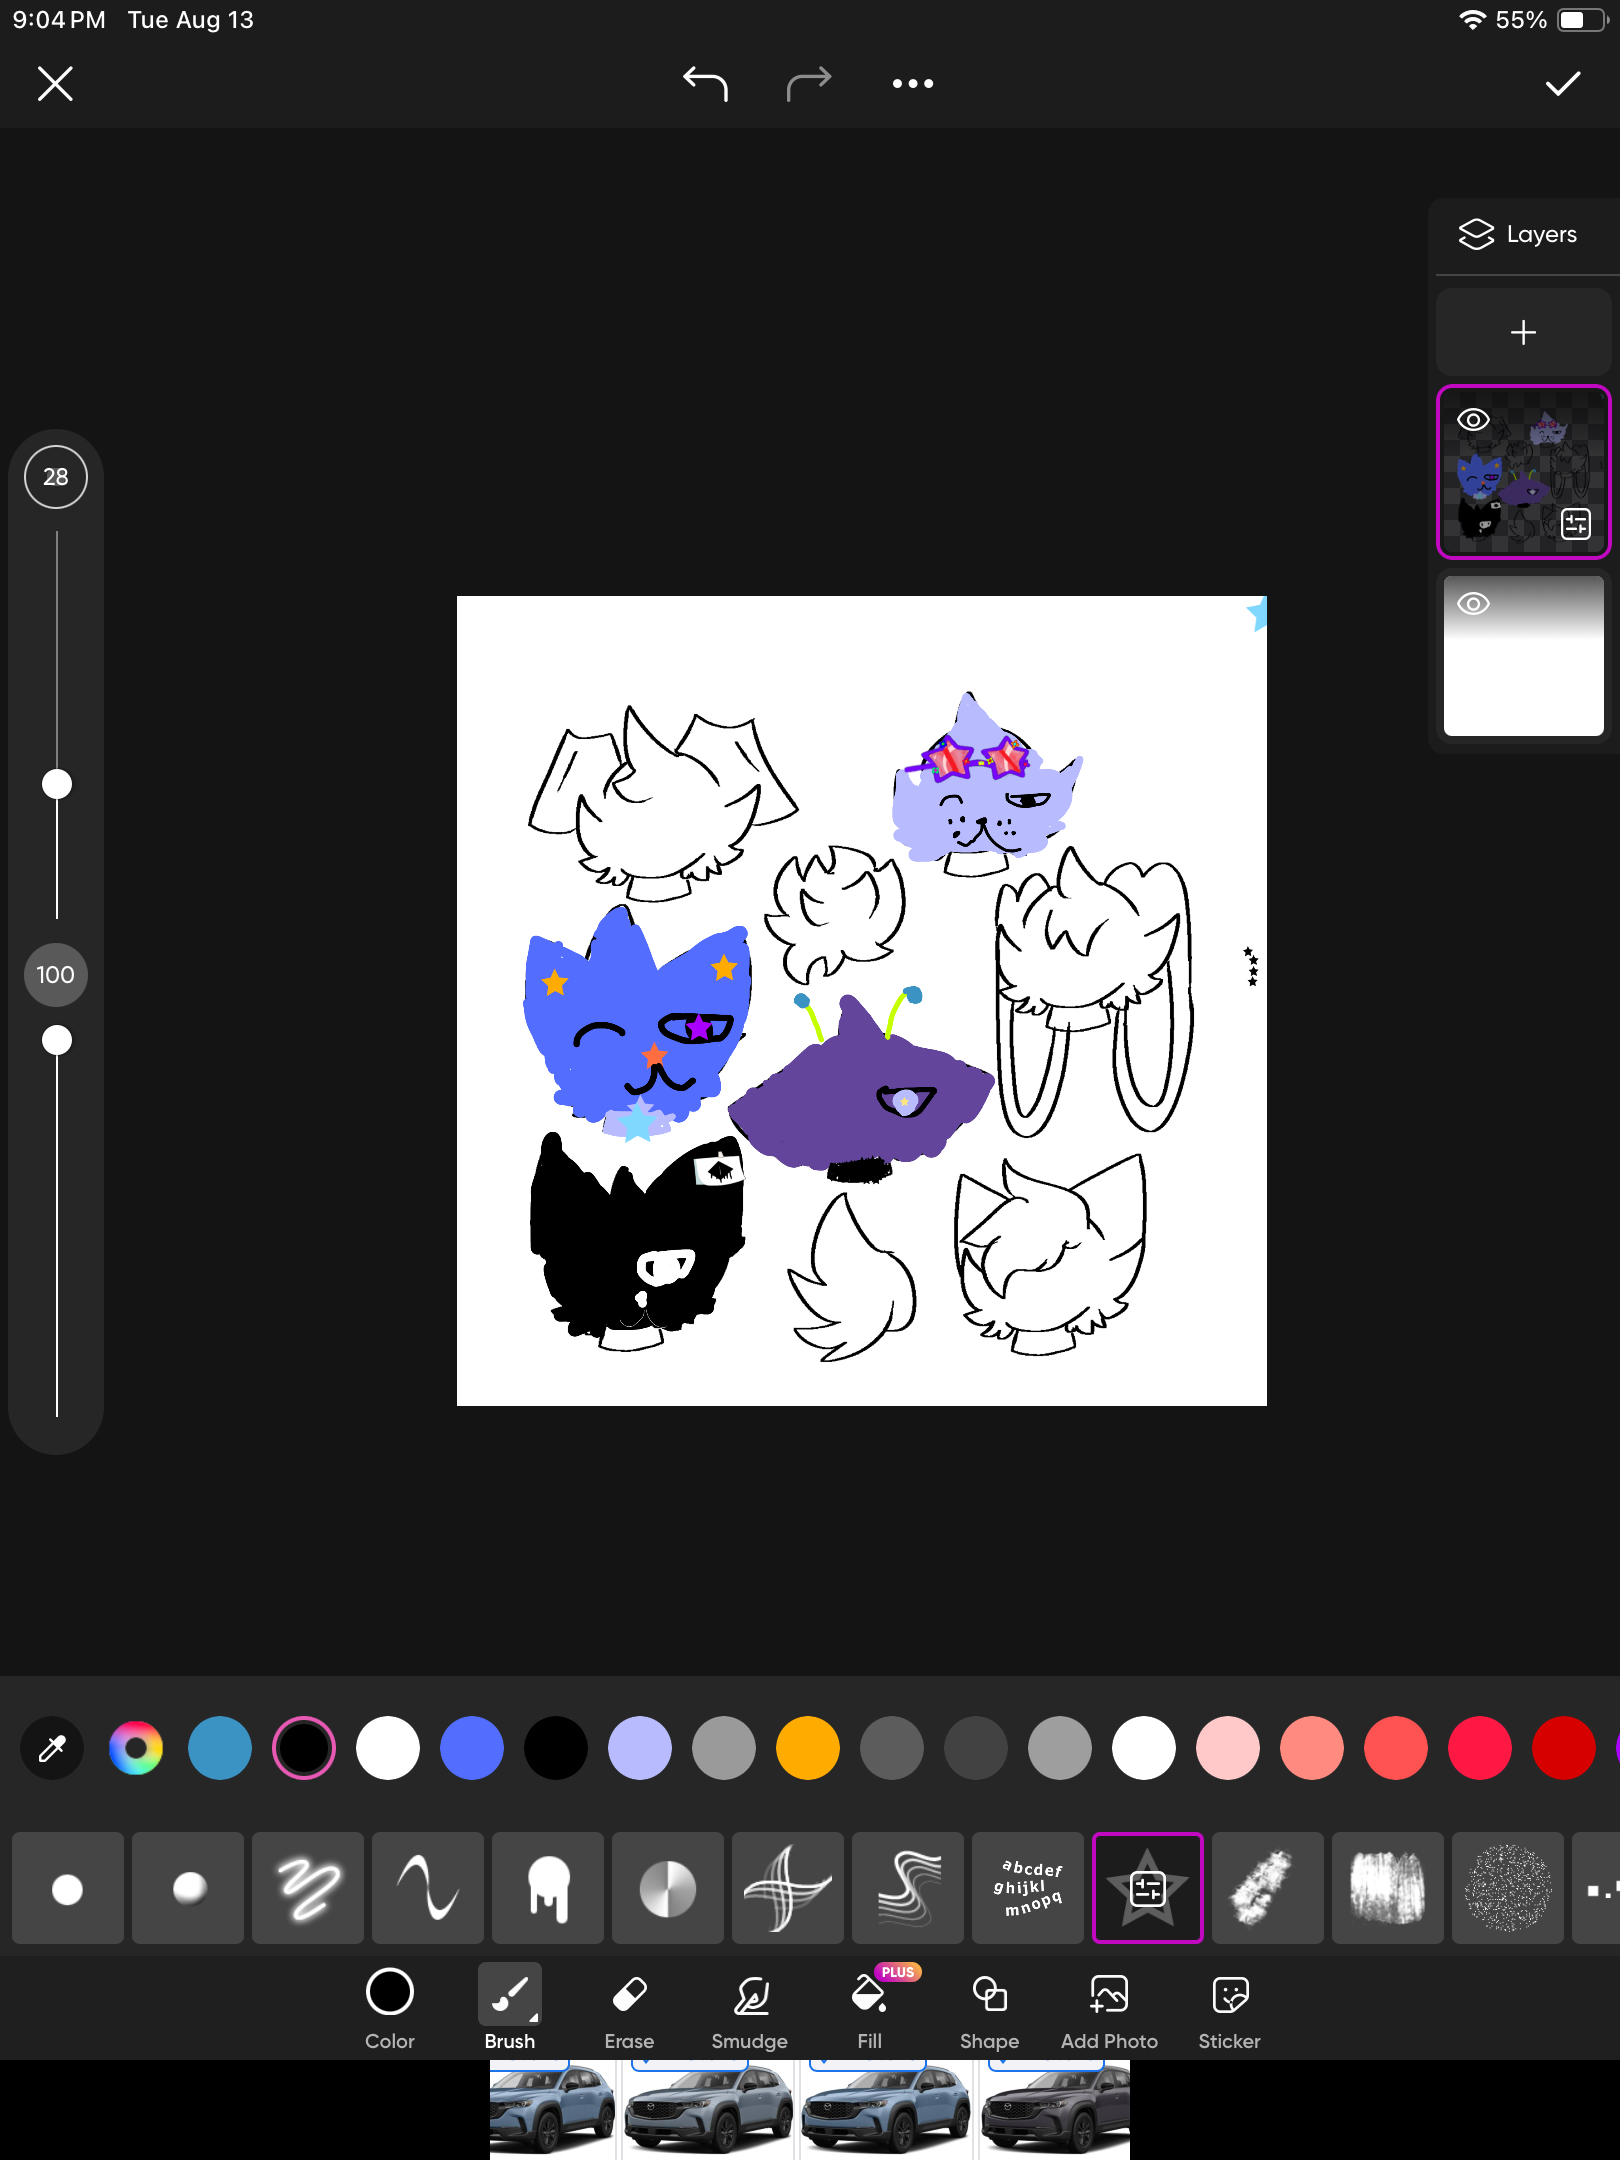Confirm the drawing with the checkmark
This screenshot has height=2160, width=1620.
tap(1562, 84)
